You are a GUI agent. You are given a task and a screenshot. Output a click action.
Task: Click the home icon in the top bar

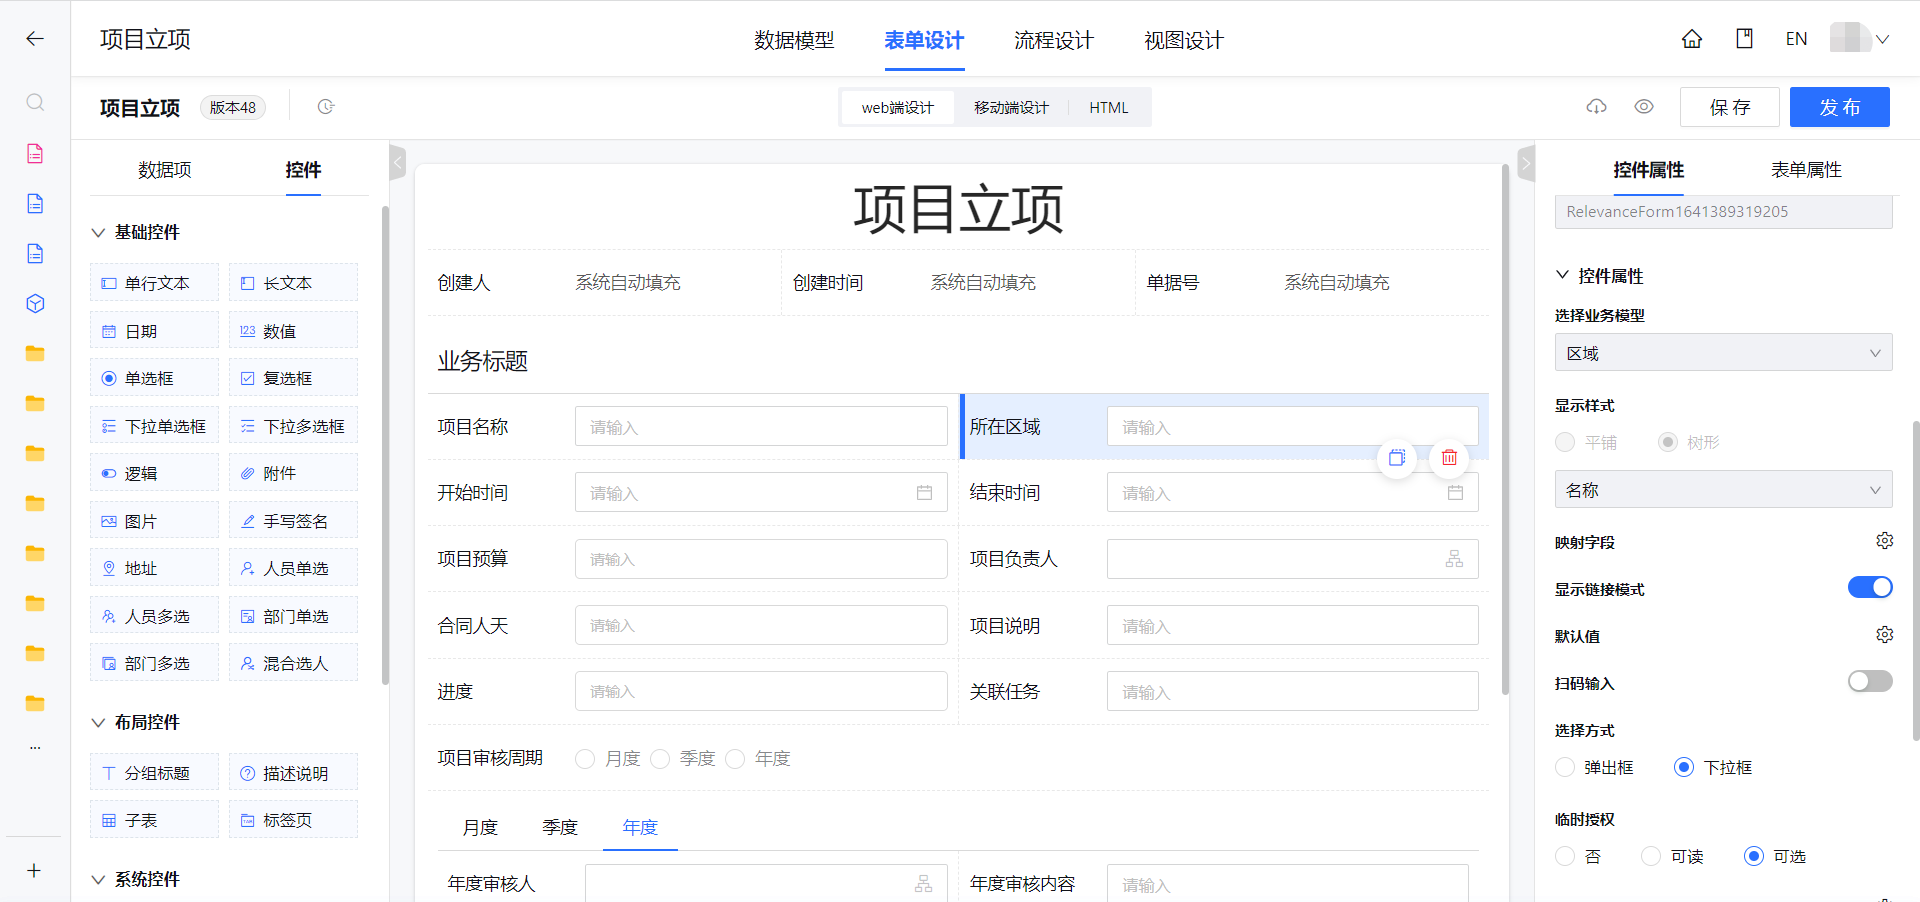[1692, 39]
